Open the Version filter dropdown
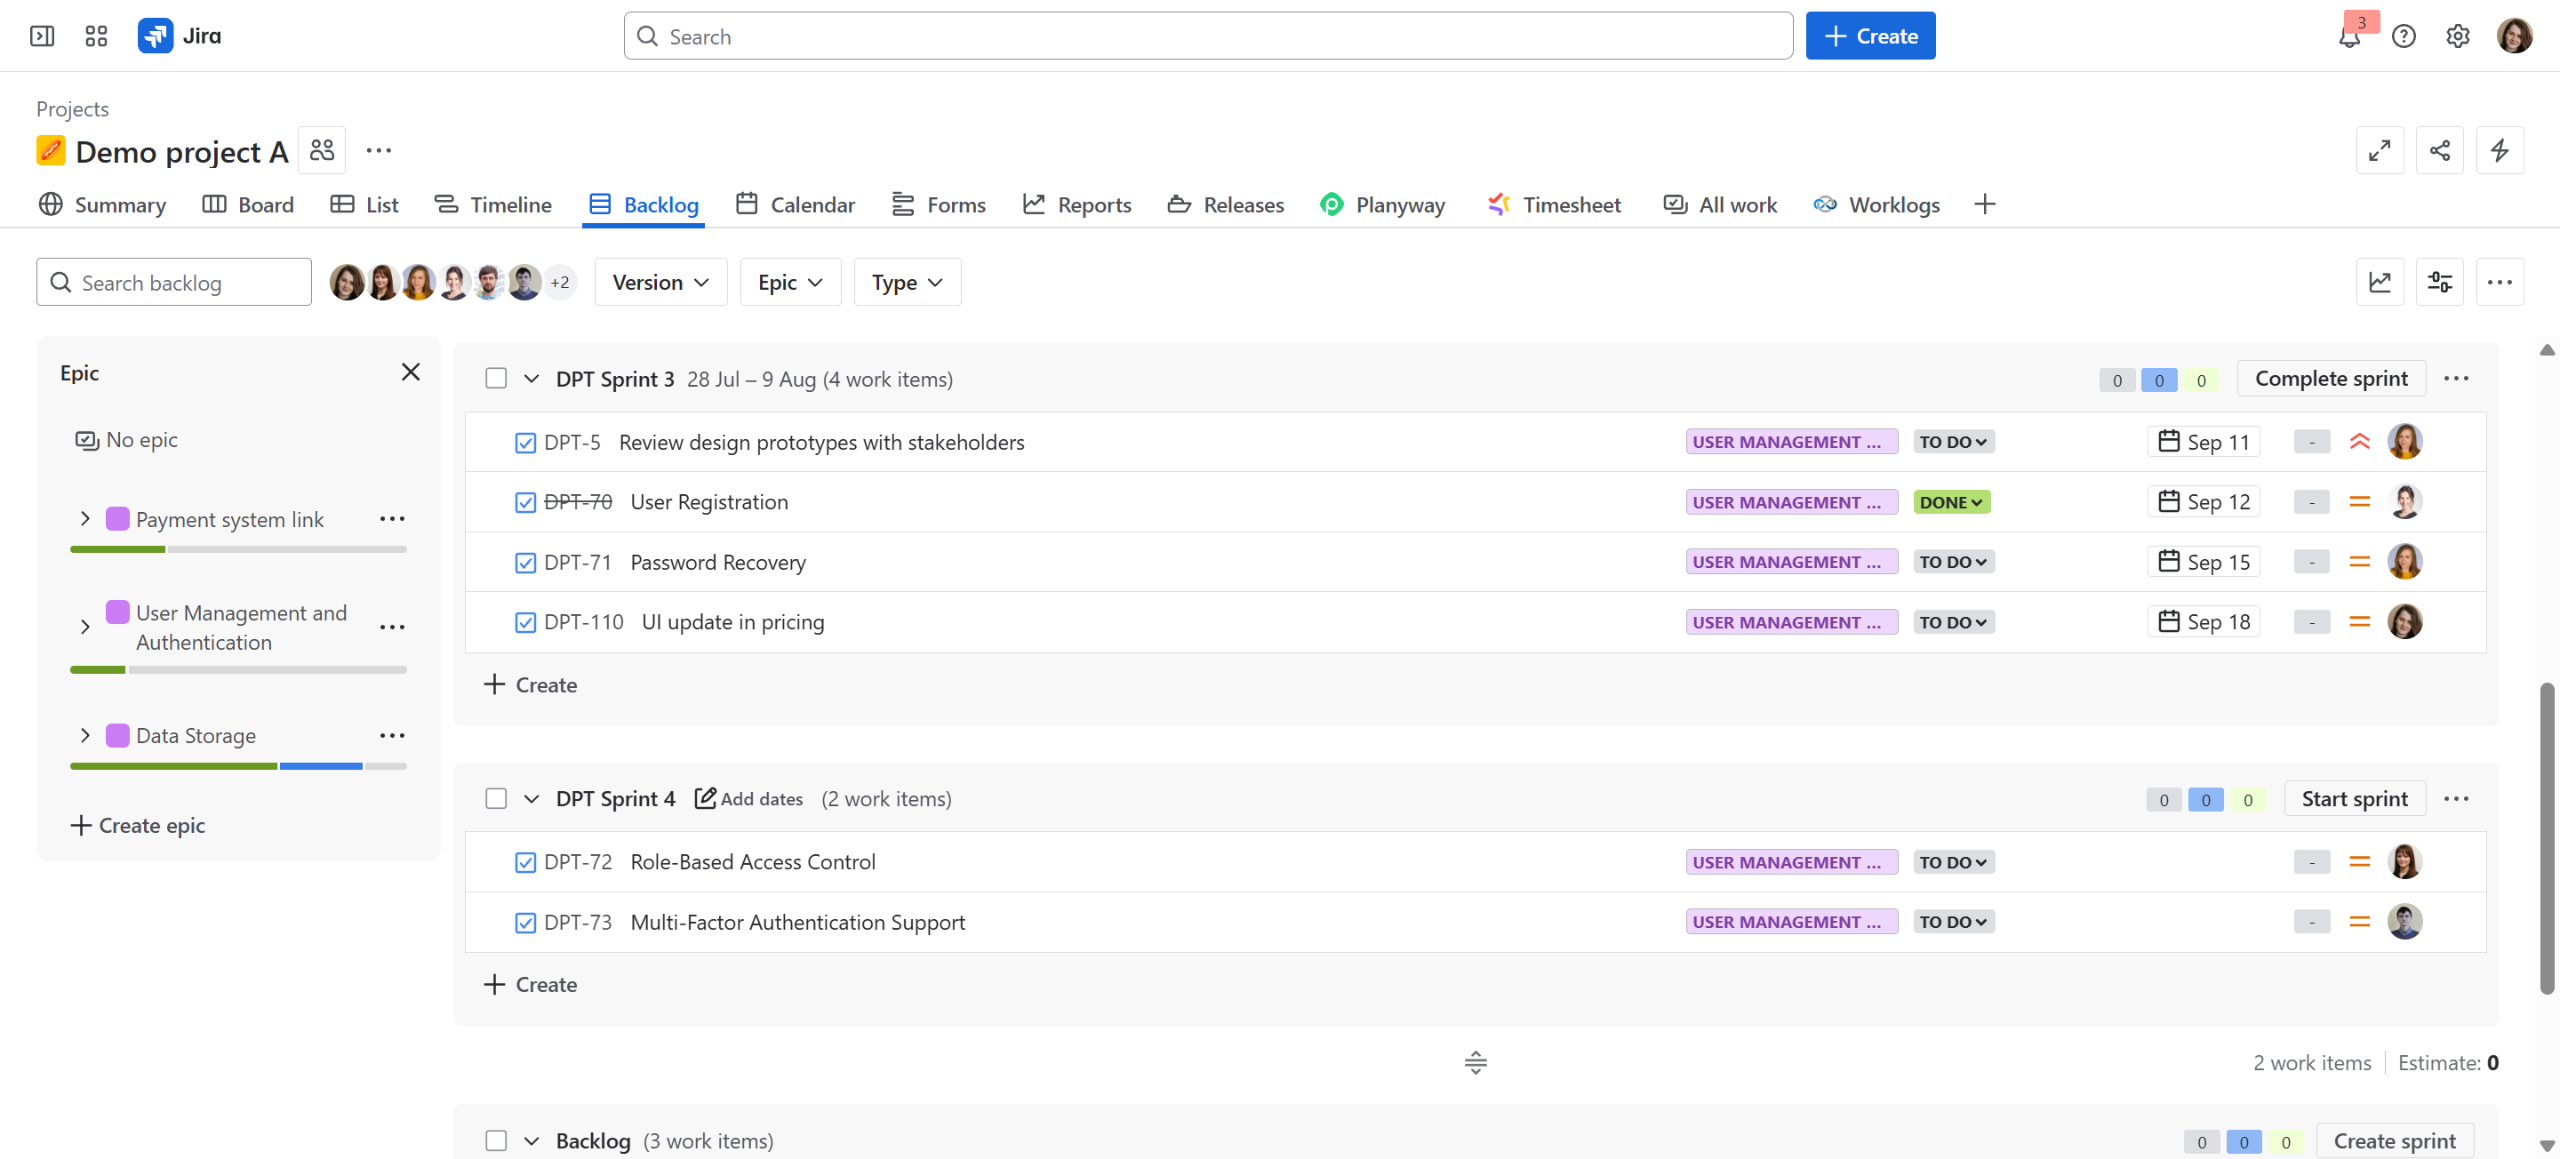The width and height of the screenshot is (2560, 1159). click(660, 282)
